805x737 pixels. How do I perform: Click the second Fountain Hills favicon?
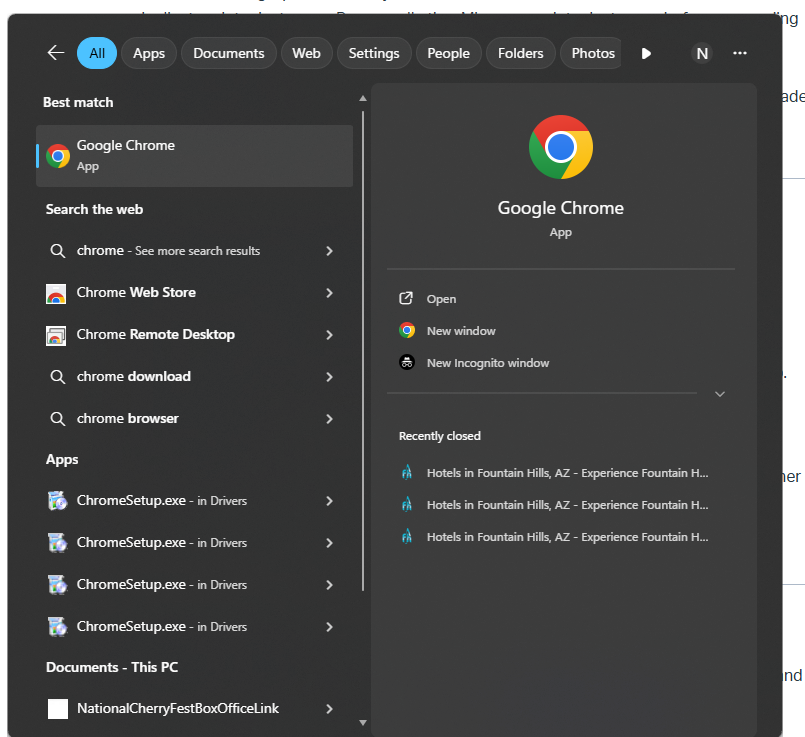tap(407, 504)
